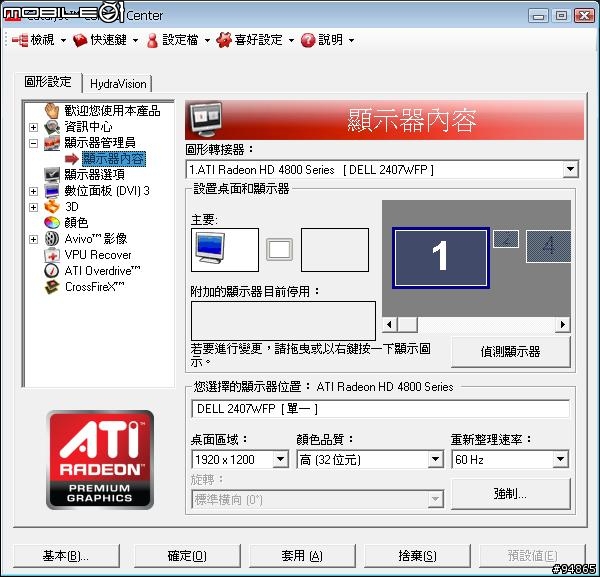This screenshot has width=600, height=577.
Task: Click the orange 3D cubes icon
Action: [x=52, y=207]
